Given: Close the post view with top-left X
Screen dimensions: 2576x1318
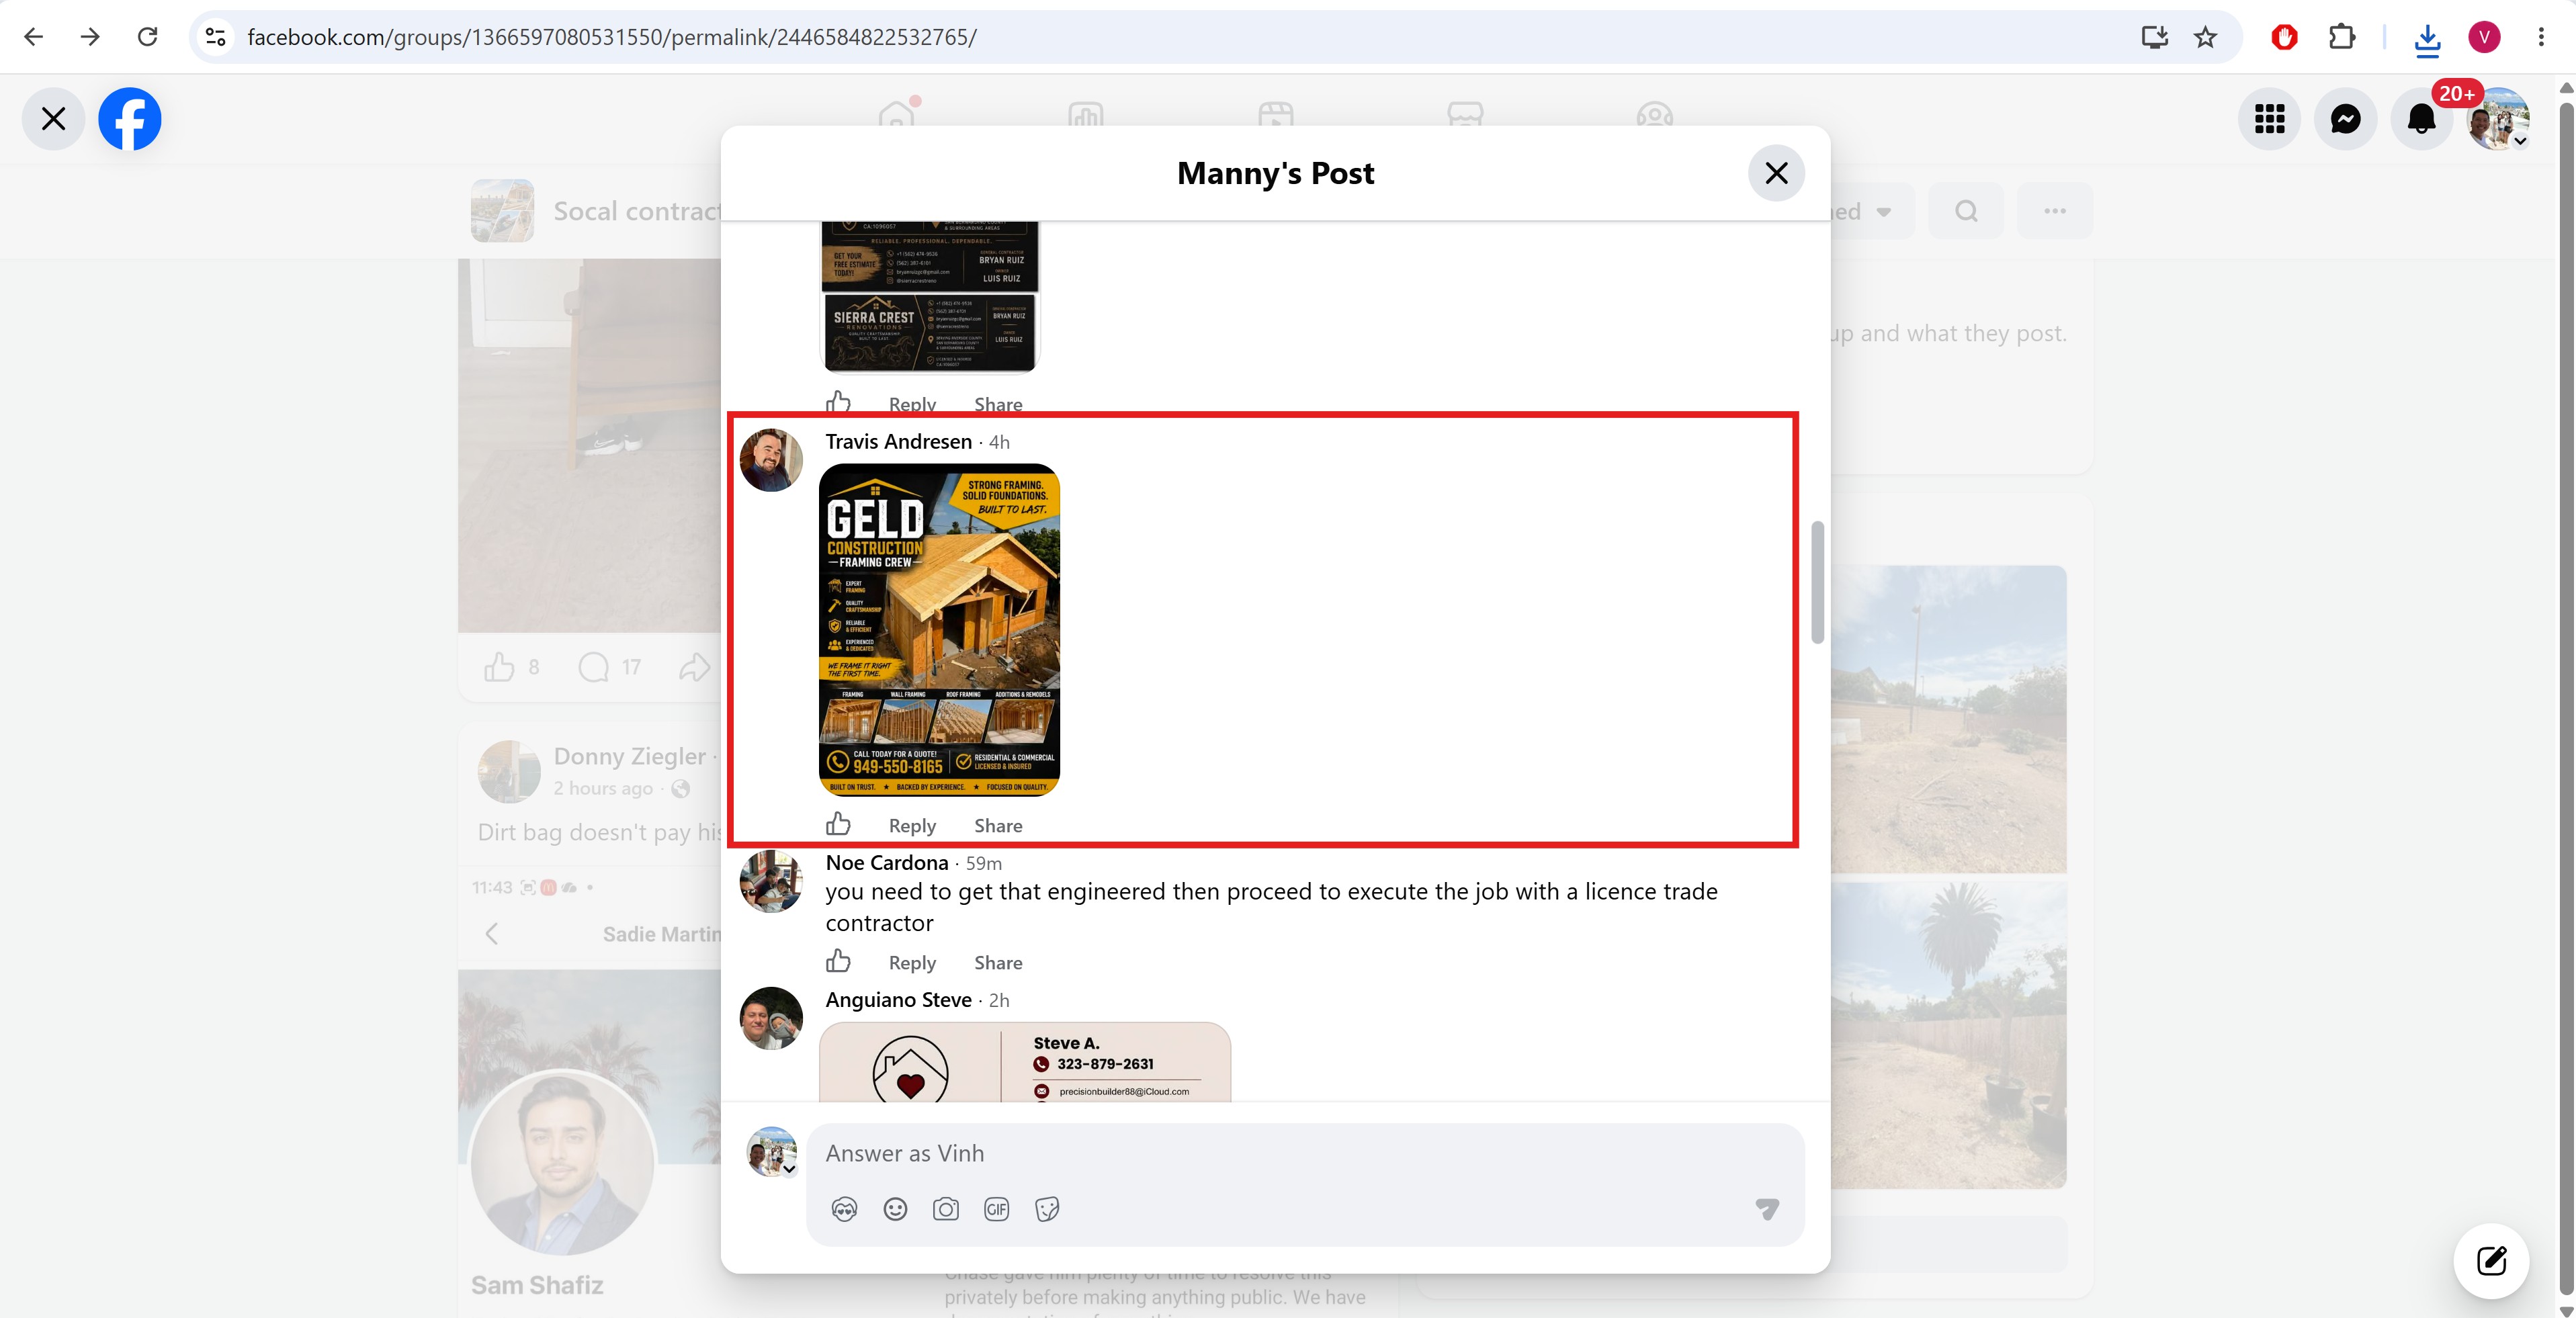Looking at the screenshot, I should click(54, 119).
